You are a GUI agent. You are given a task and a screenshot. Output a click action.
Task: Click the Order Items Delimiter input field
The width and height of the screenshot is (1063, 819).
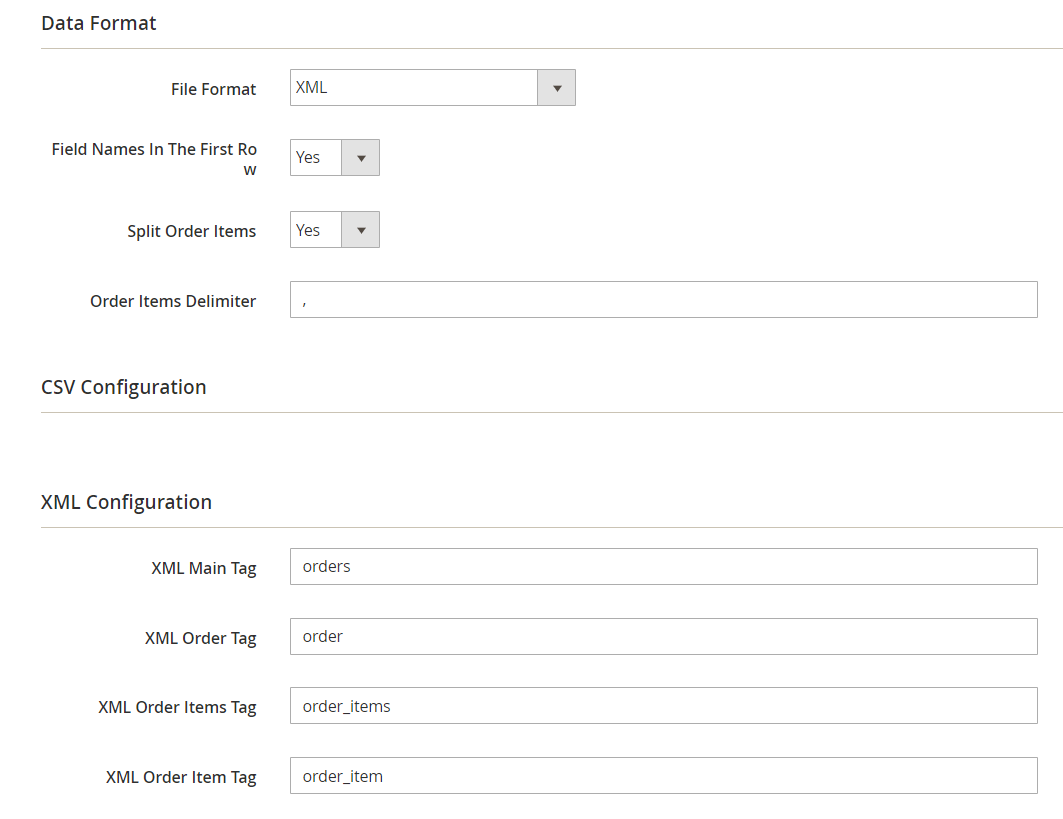click(x=664, y=300)
